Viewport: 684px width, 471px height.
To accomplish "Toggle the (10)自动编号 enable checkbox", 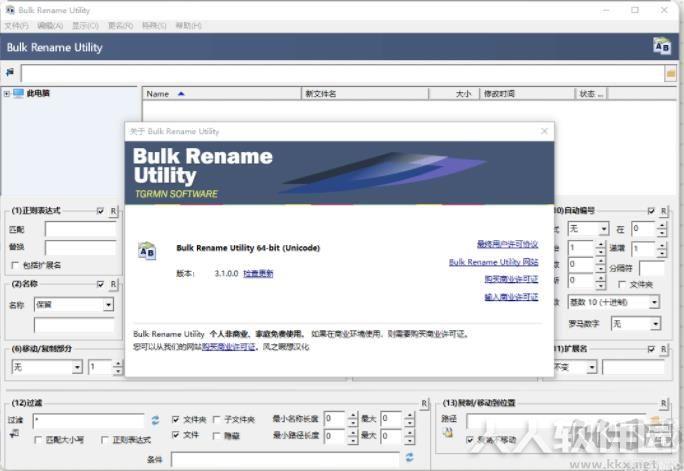I will pos(651,211).
